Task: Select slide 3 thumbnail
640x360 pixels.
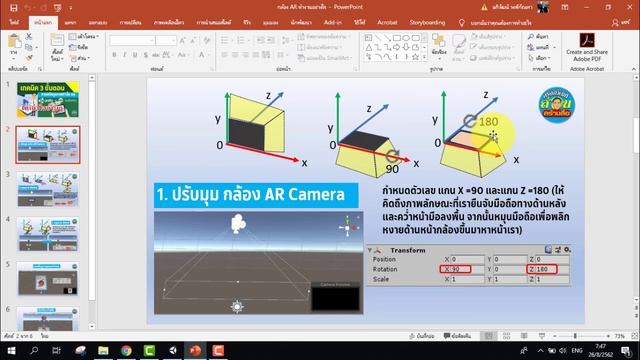Action: pyautogui.click(x=48, y=189)
